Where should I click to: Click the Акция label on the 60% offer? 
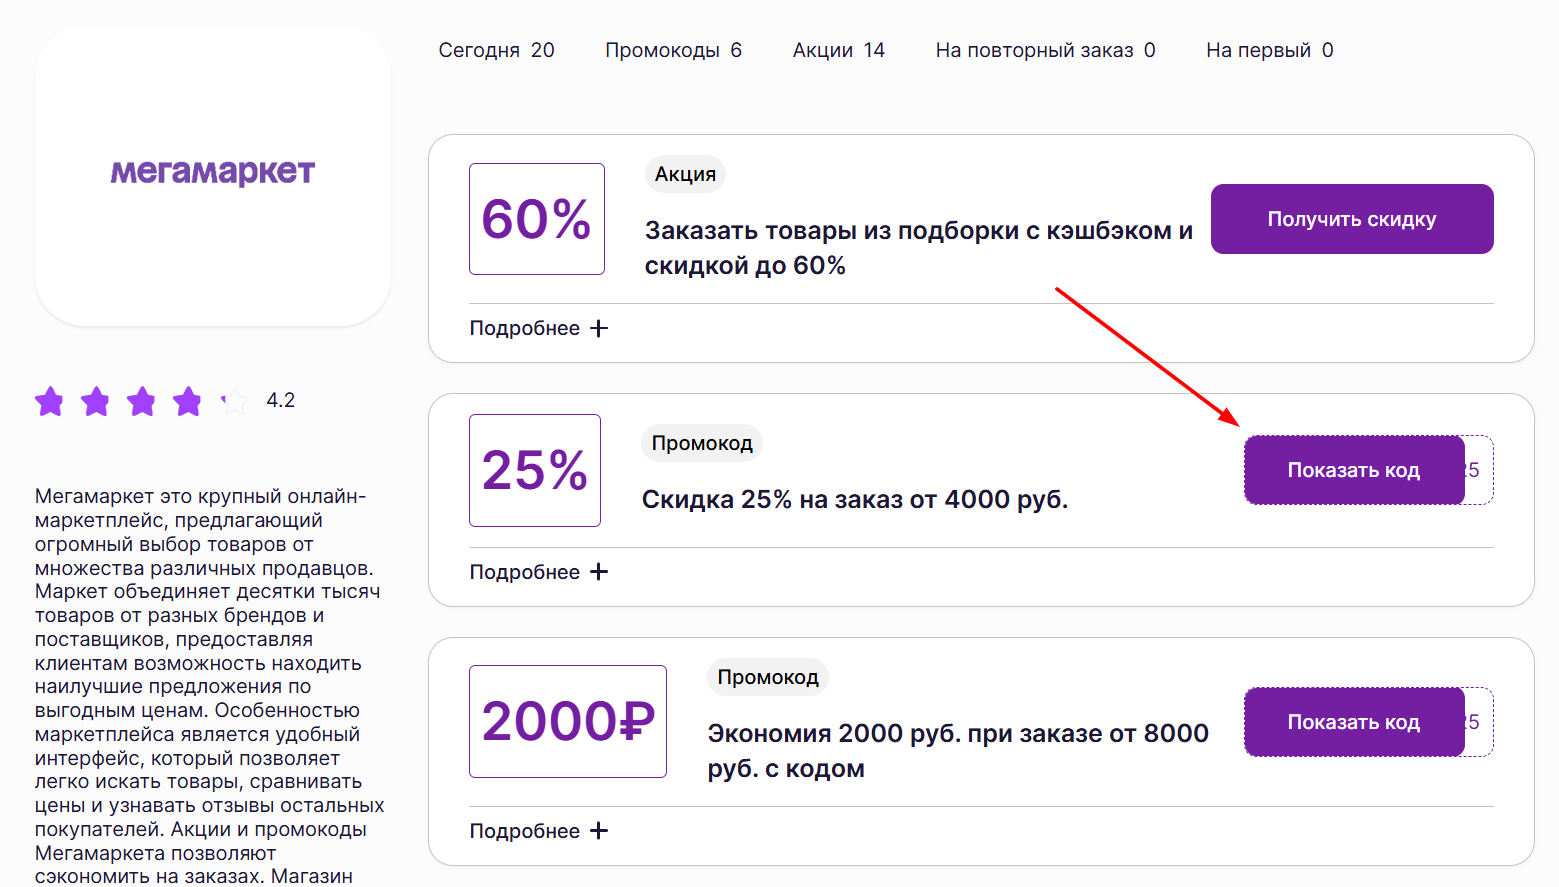click(x=685, y=173)
